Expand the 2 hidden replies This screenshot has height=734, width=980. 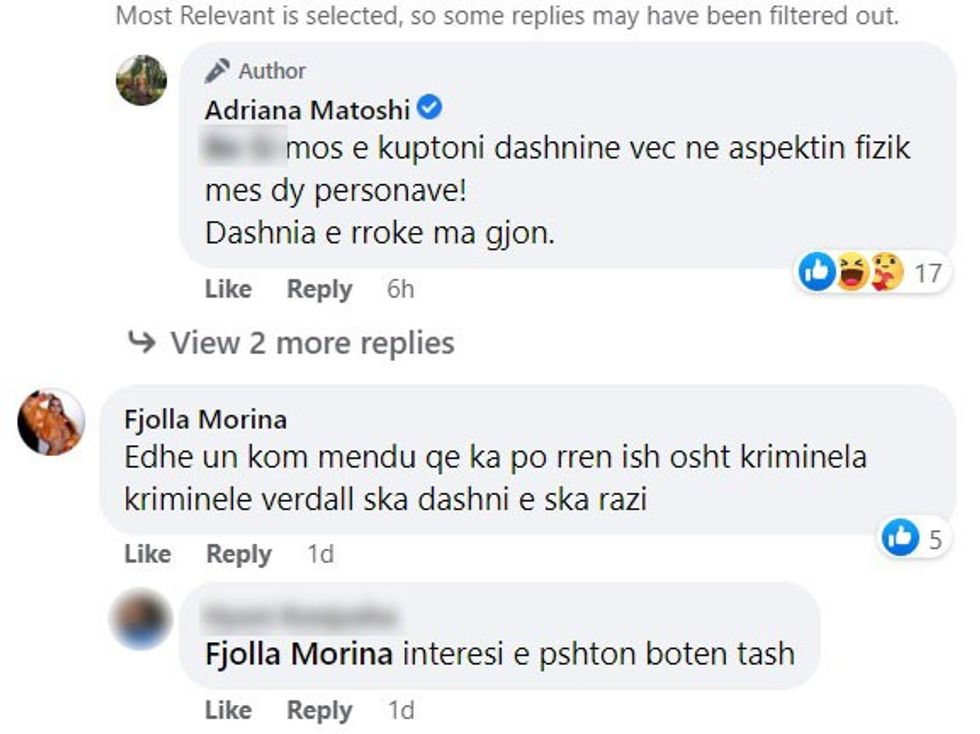point(312,342)
